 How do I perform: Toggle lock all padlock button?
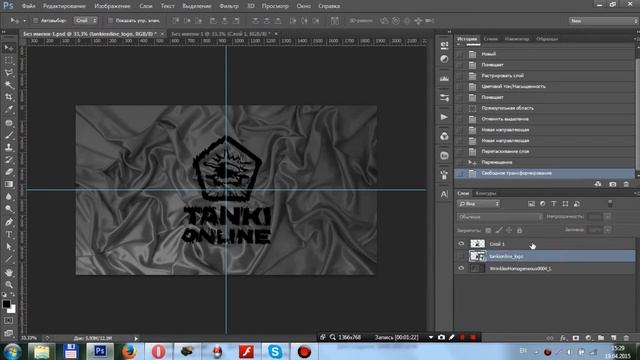point(519,230)
